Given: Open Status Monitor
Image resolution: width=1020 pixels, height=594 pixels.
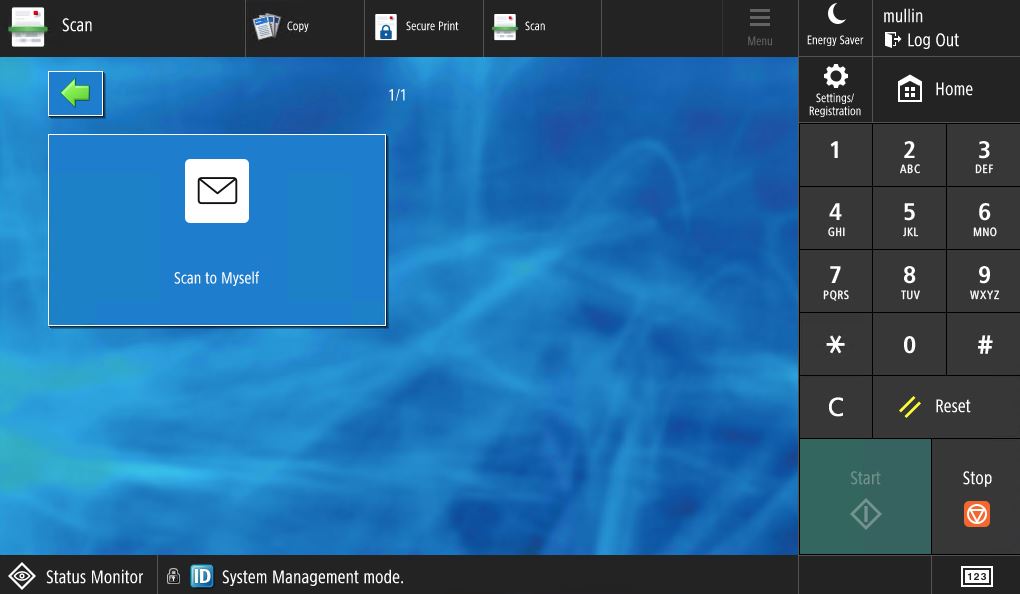Looking at the screenshot, I should 78,575.
